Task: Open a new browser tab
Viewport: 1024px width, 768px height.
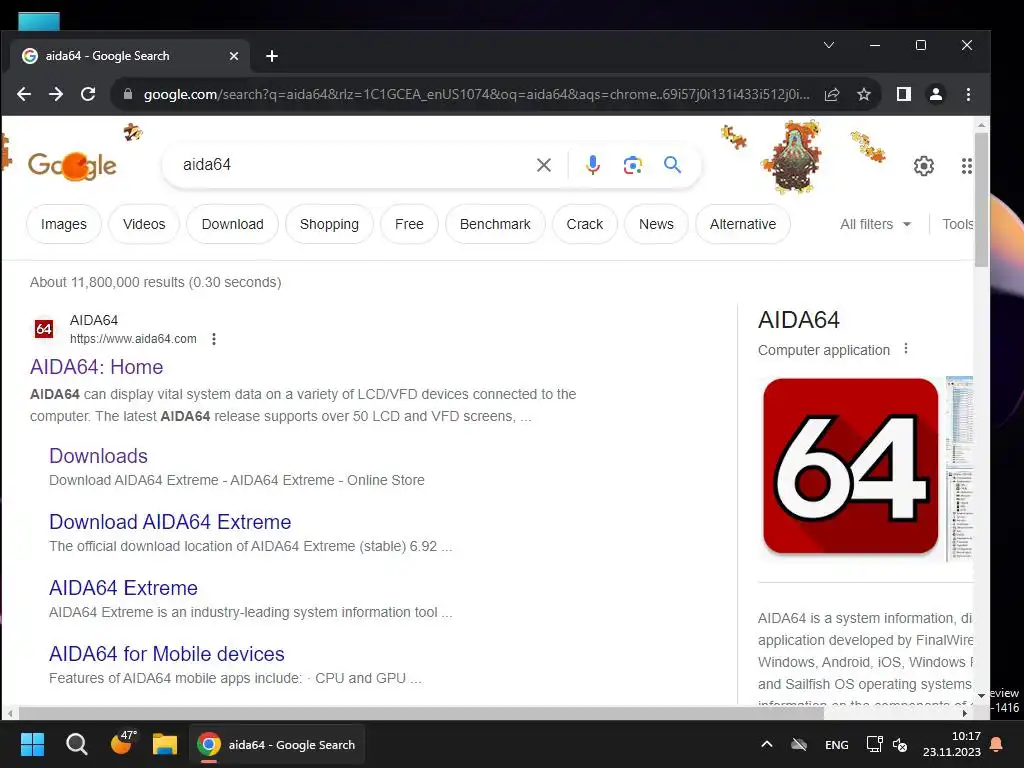Action: [272, 56]
